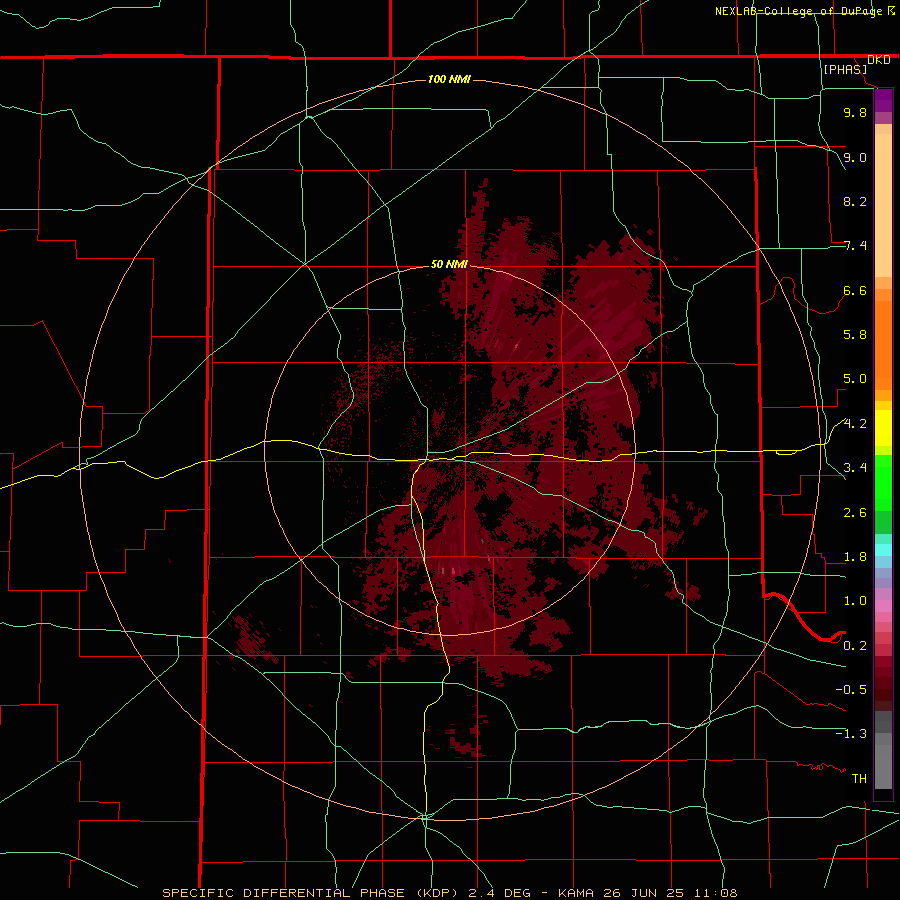The image size is (900, 900).
Task: Click the 7.4 scale value
Action: point(855,246)
